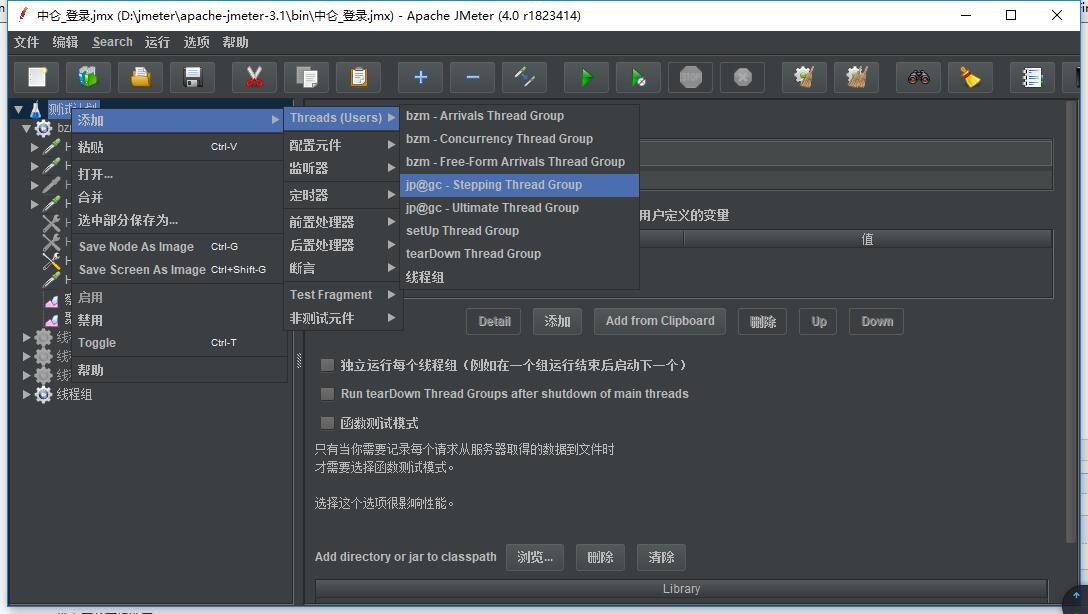The image size is (1088, 614).
Task: Click the Clear All results icon
Action: coord(856,77)
